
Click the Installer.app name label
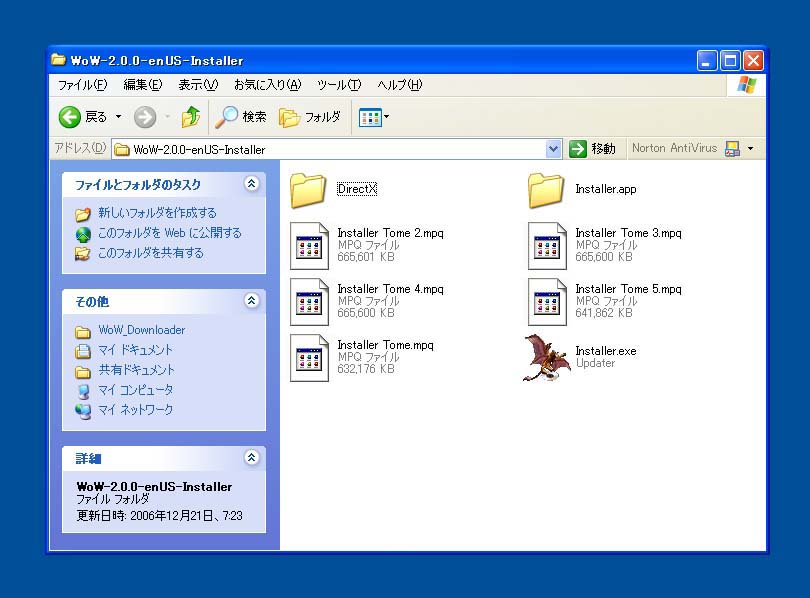[x=606, y=189]
